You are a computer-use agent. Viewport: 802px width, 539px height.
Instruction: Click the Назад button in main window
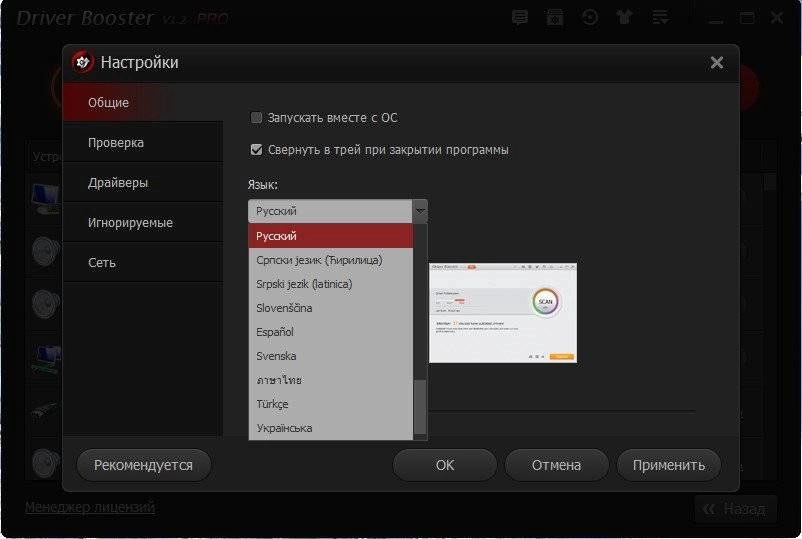(736, 509)
